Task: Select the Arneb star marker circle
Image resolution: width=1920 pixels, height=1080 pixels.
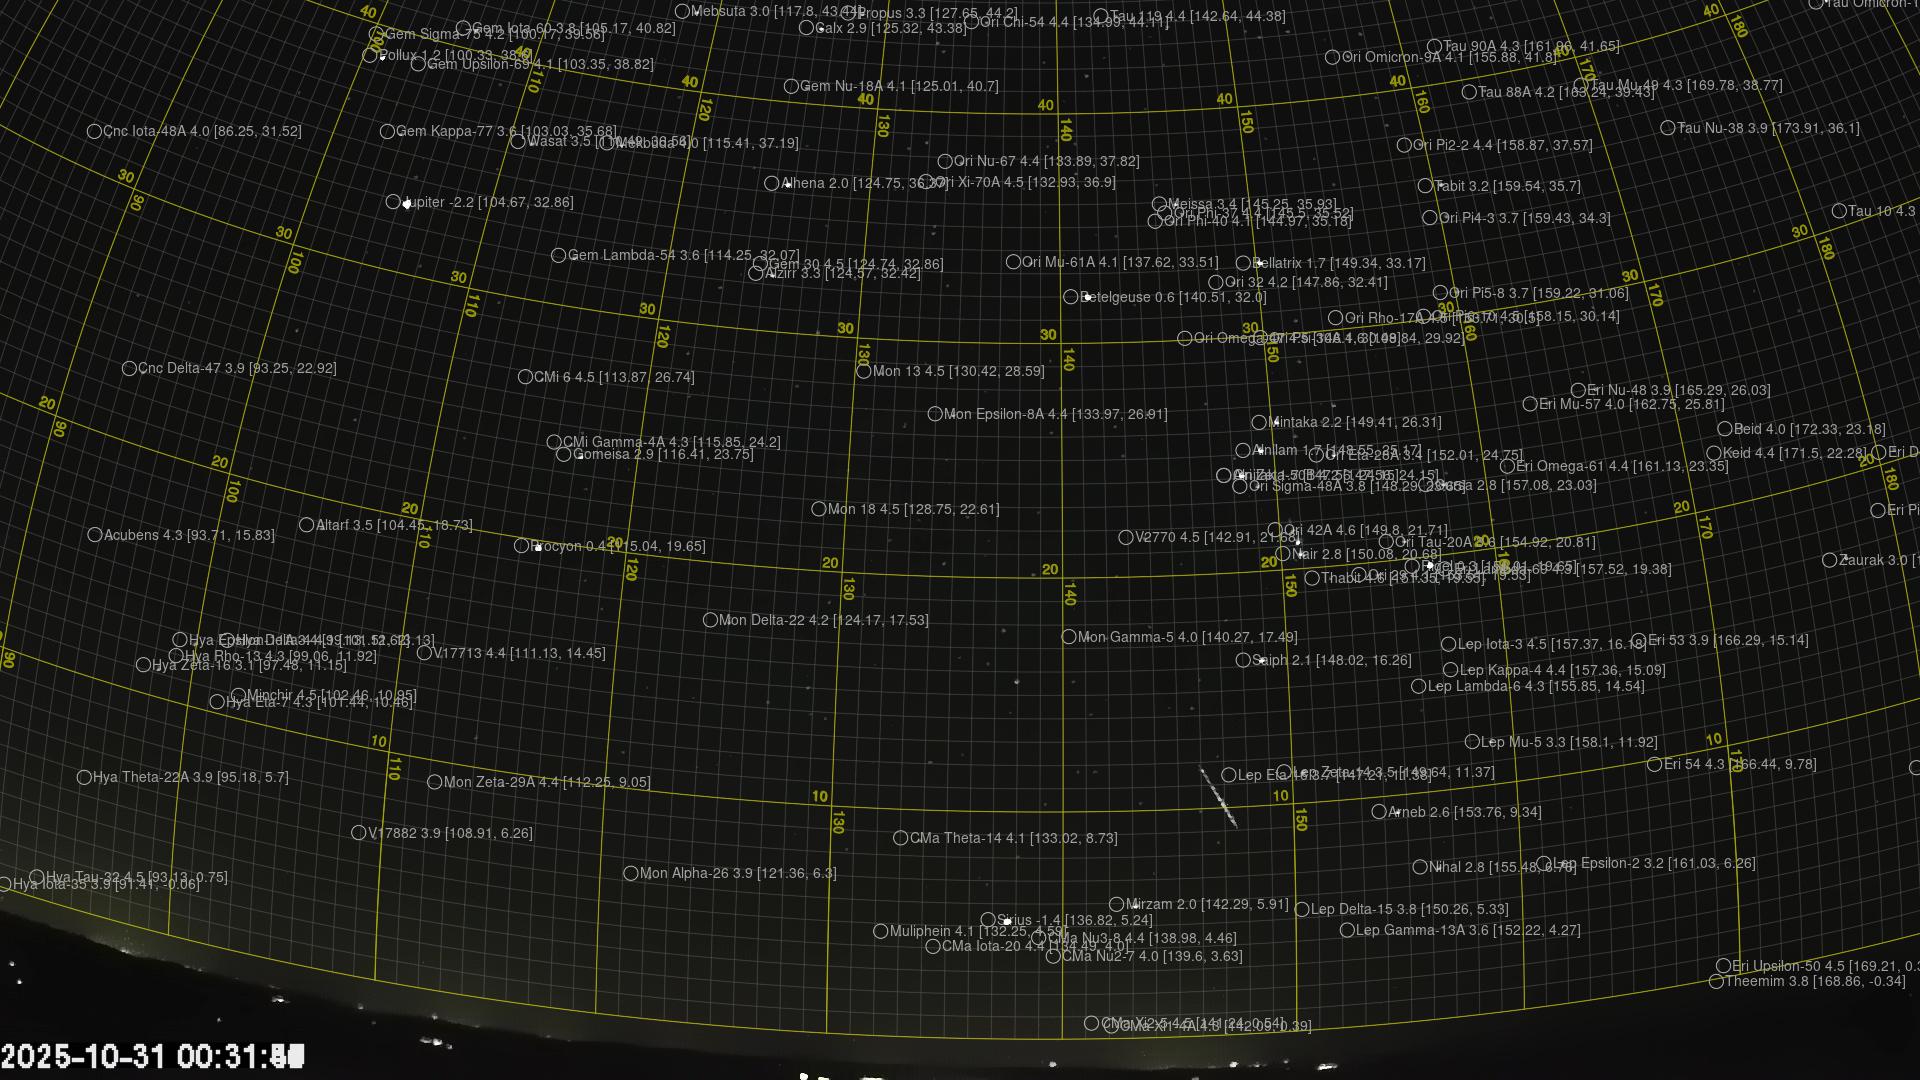Action: coord(1379,812)
